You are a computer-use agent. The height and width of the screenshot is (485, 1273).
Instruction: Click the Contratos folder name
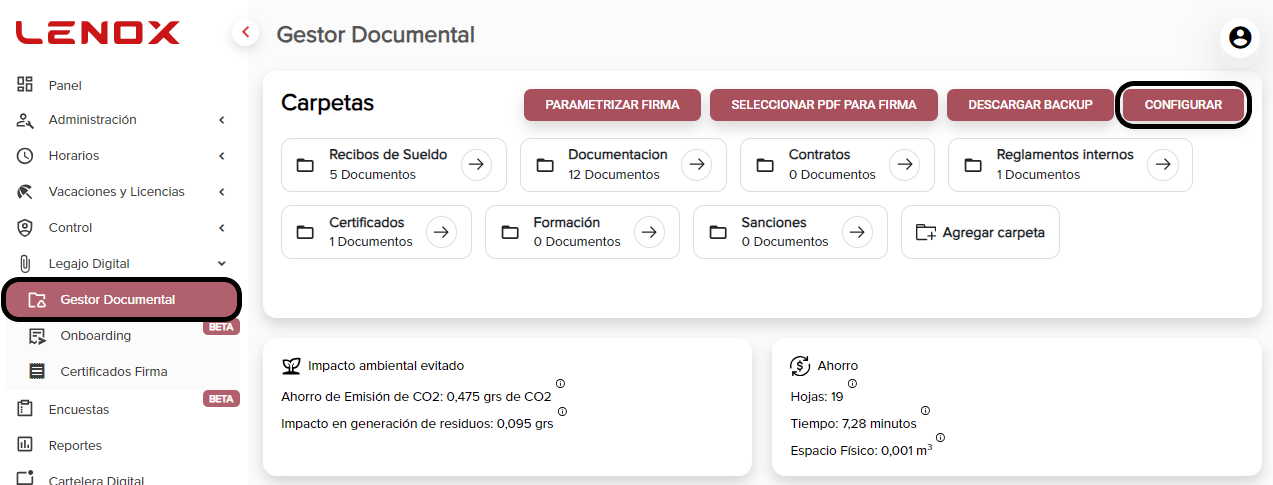819,155
